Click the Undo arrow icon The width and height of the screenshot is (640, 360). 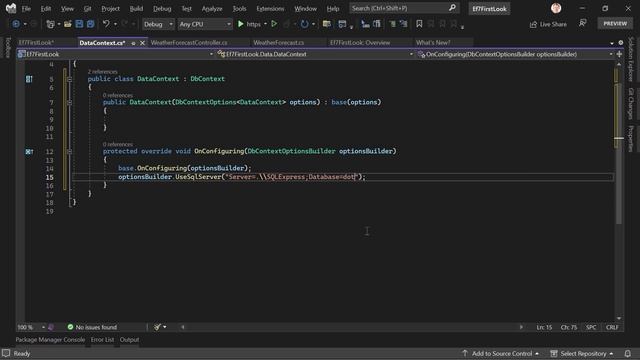click(106, 24)
